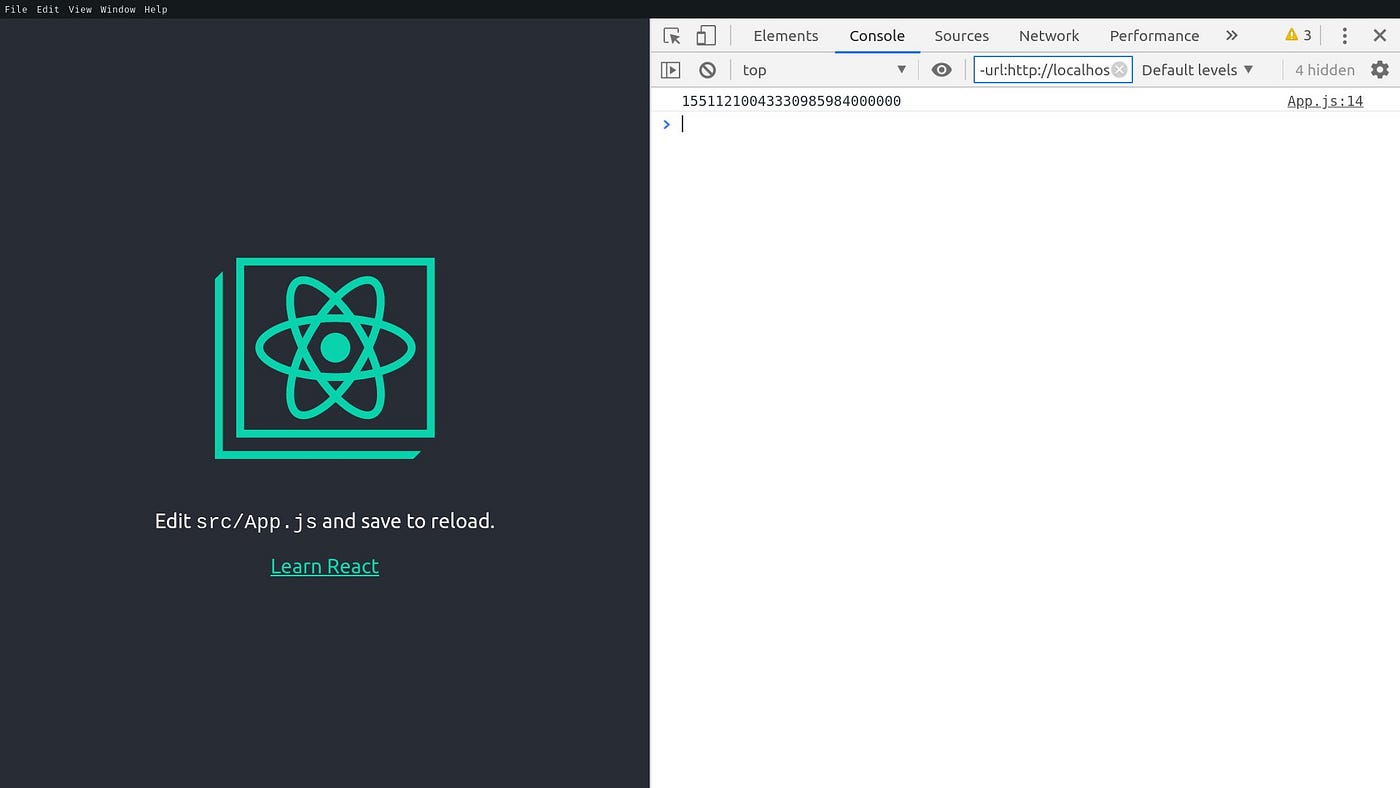This screenshot has height=788, width=1400.
Task: Open the View menu
Action: click(x=80, y=9)
